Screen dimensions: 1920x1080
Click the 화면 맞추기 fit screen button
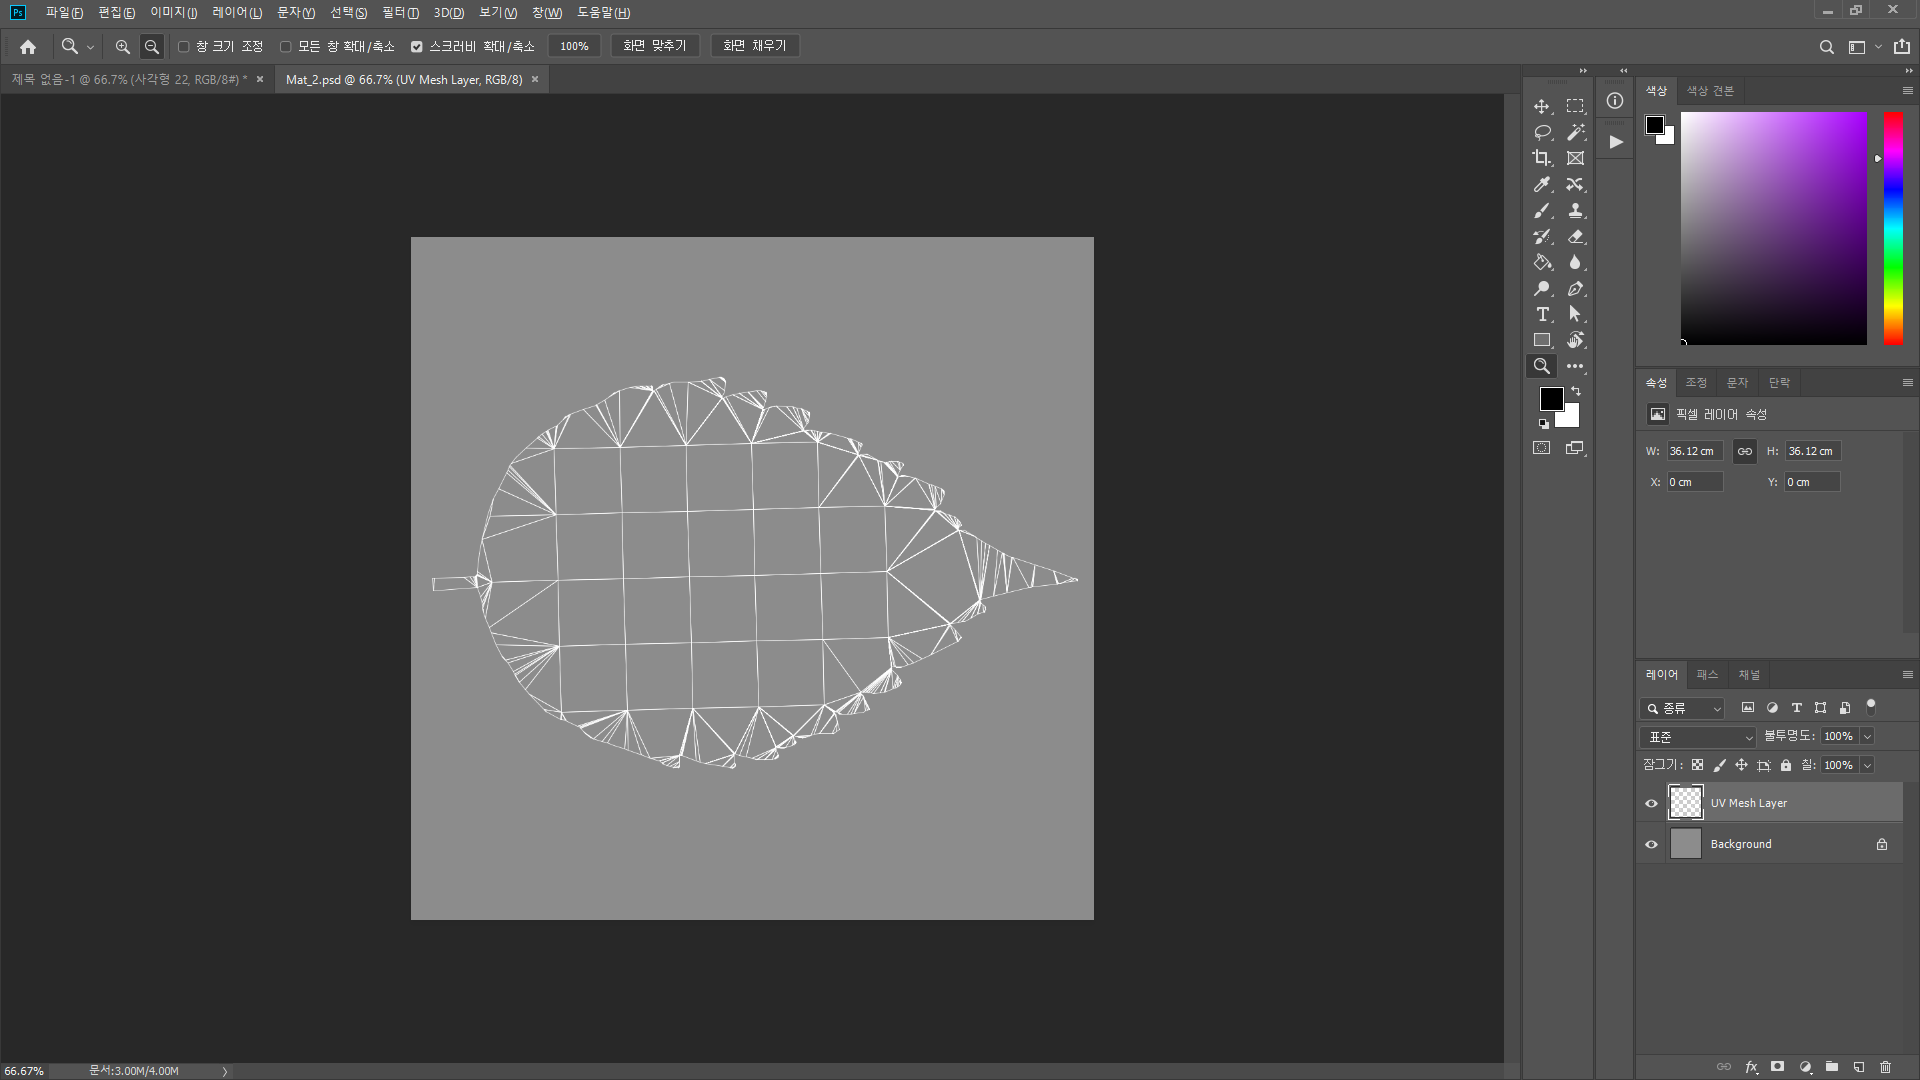click(654, 46)
